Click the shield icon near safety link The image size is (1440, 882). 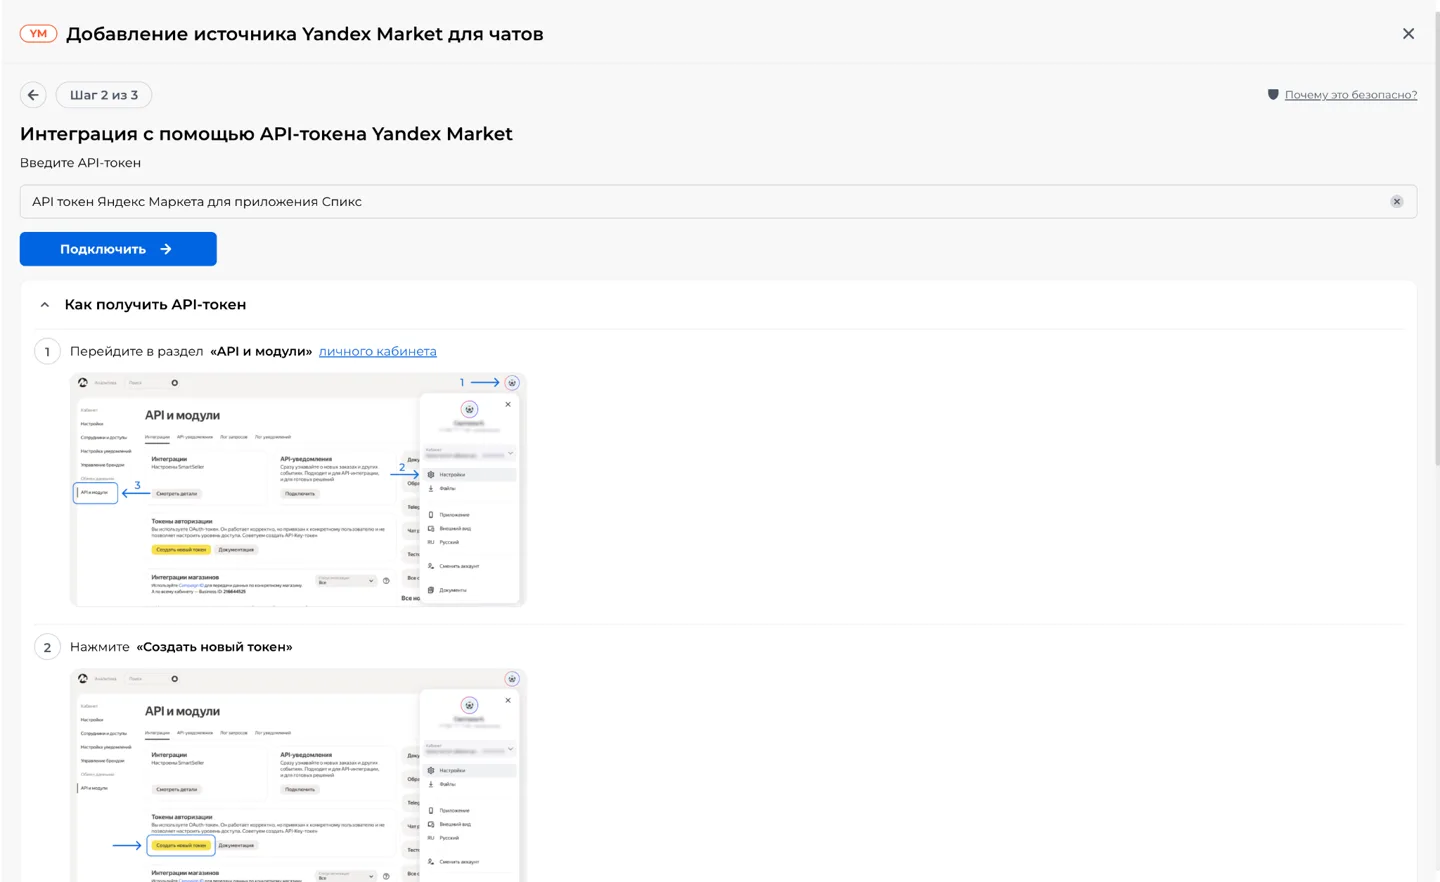click(x=1273, y=95)
